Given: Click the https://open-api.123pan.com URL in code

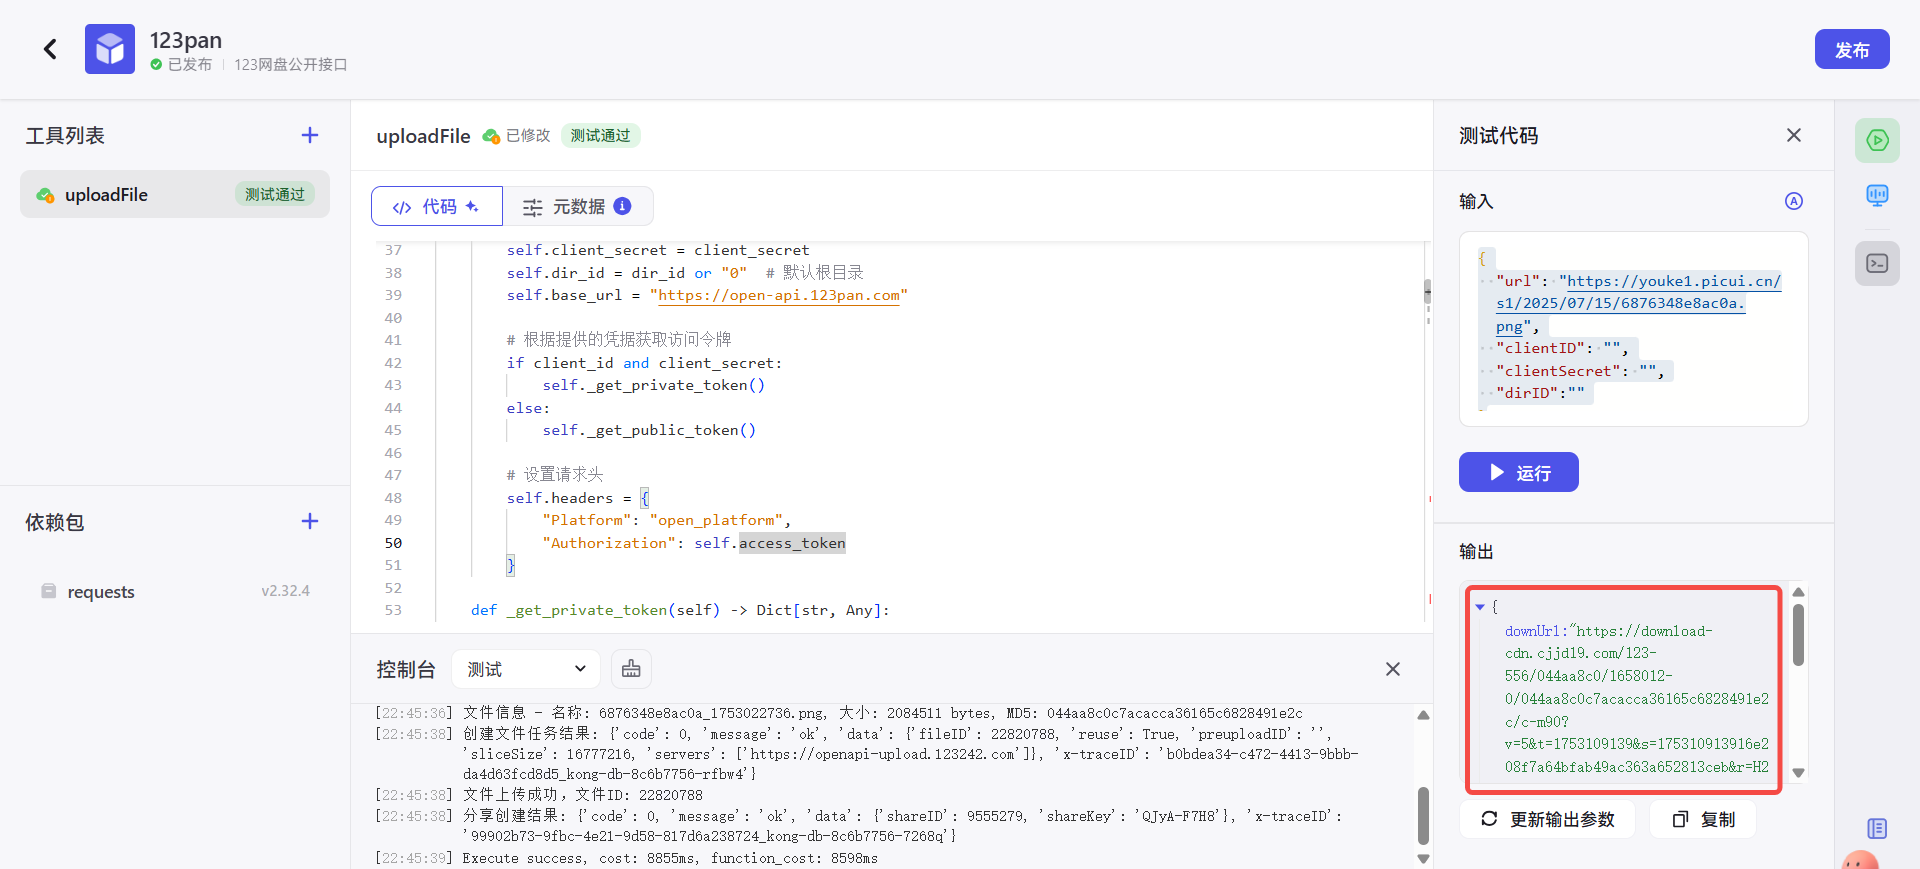Looking at the screenshot, I should [x=779, y=295].
